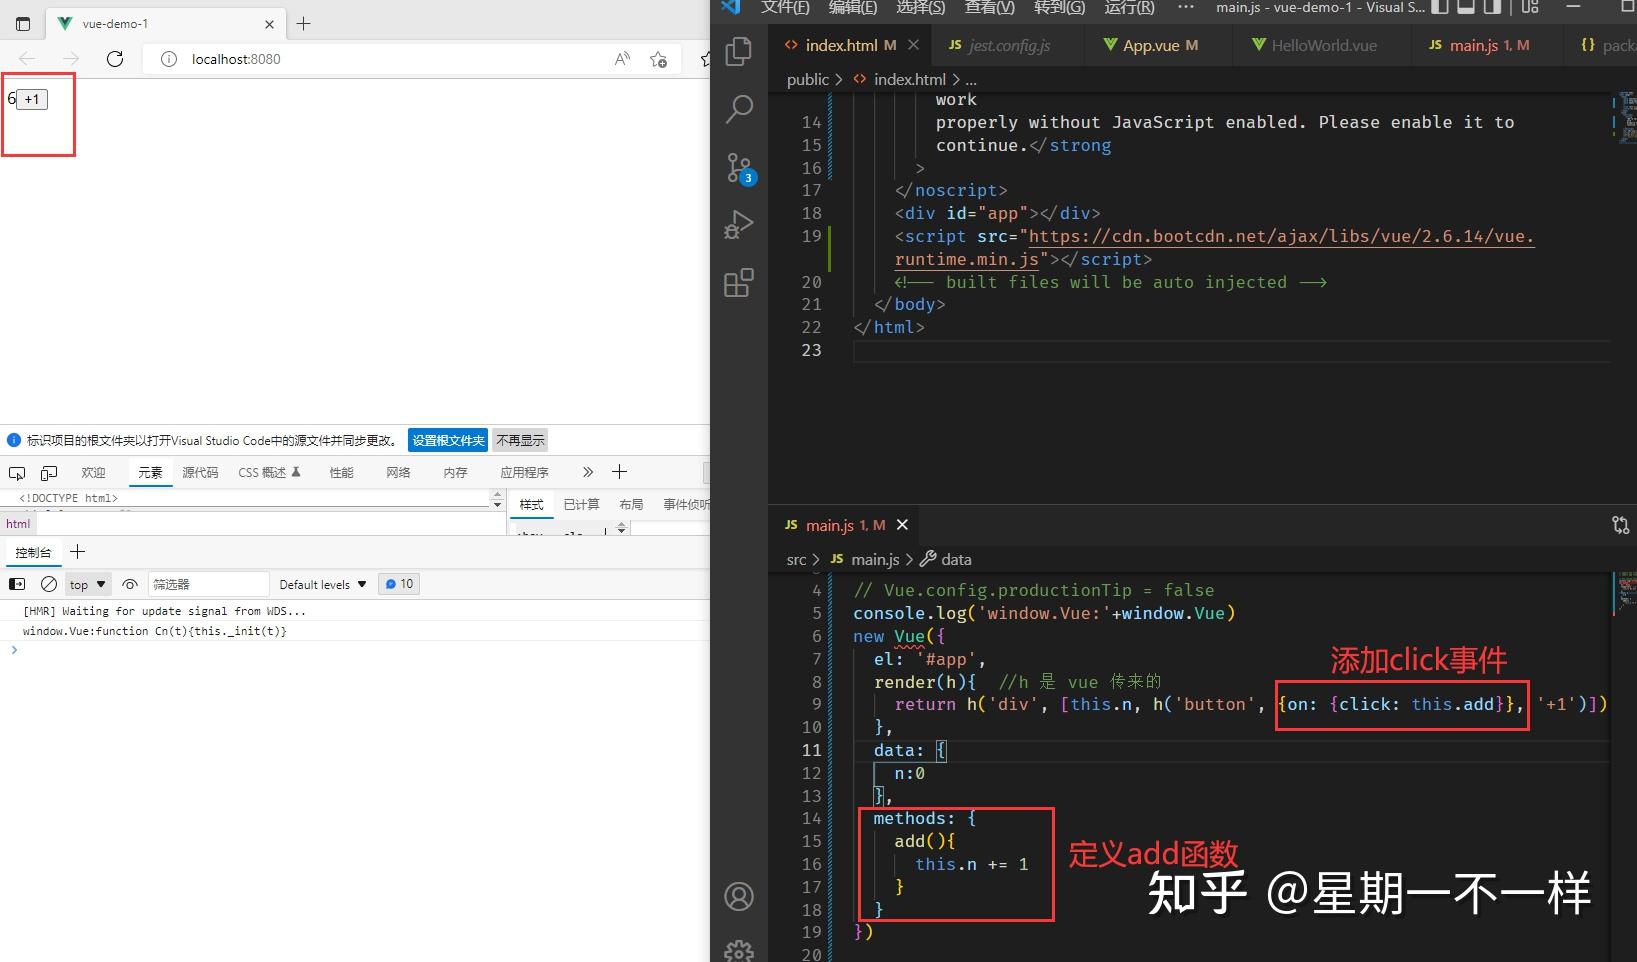Open the Explorer view in VS Code
Screen dimensions: 1637x962
pos(739,51)
